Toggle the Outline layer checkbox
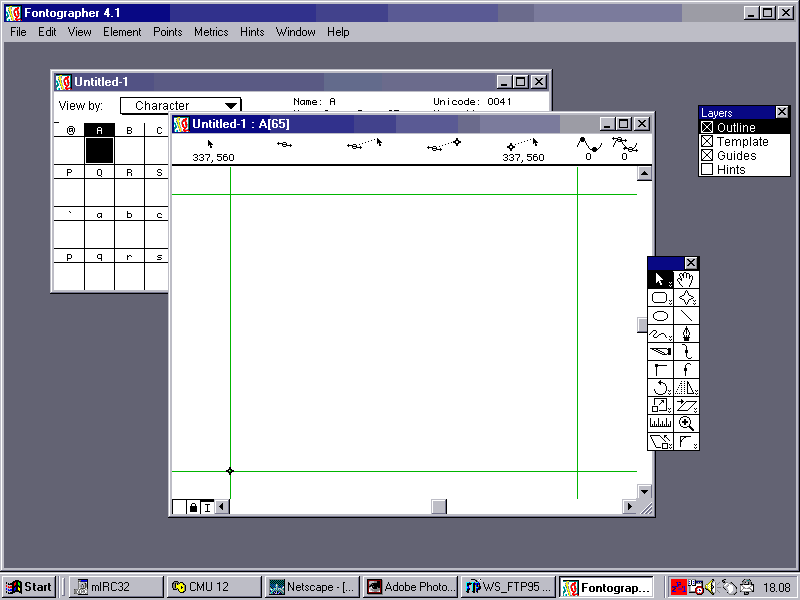800x600 pixels. coord(707,127)
